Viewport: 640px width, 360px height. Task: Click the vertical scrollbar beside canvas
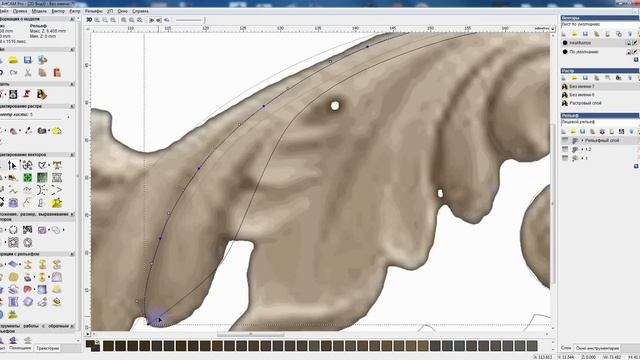(x=553, y=204)
